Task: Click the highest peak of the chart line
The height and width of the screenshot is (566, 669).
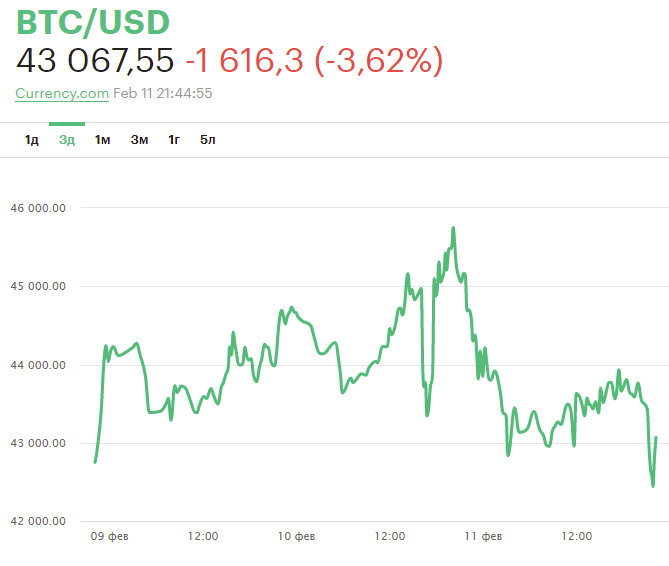Action: click(x=453, y=229)
